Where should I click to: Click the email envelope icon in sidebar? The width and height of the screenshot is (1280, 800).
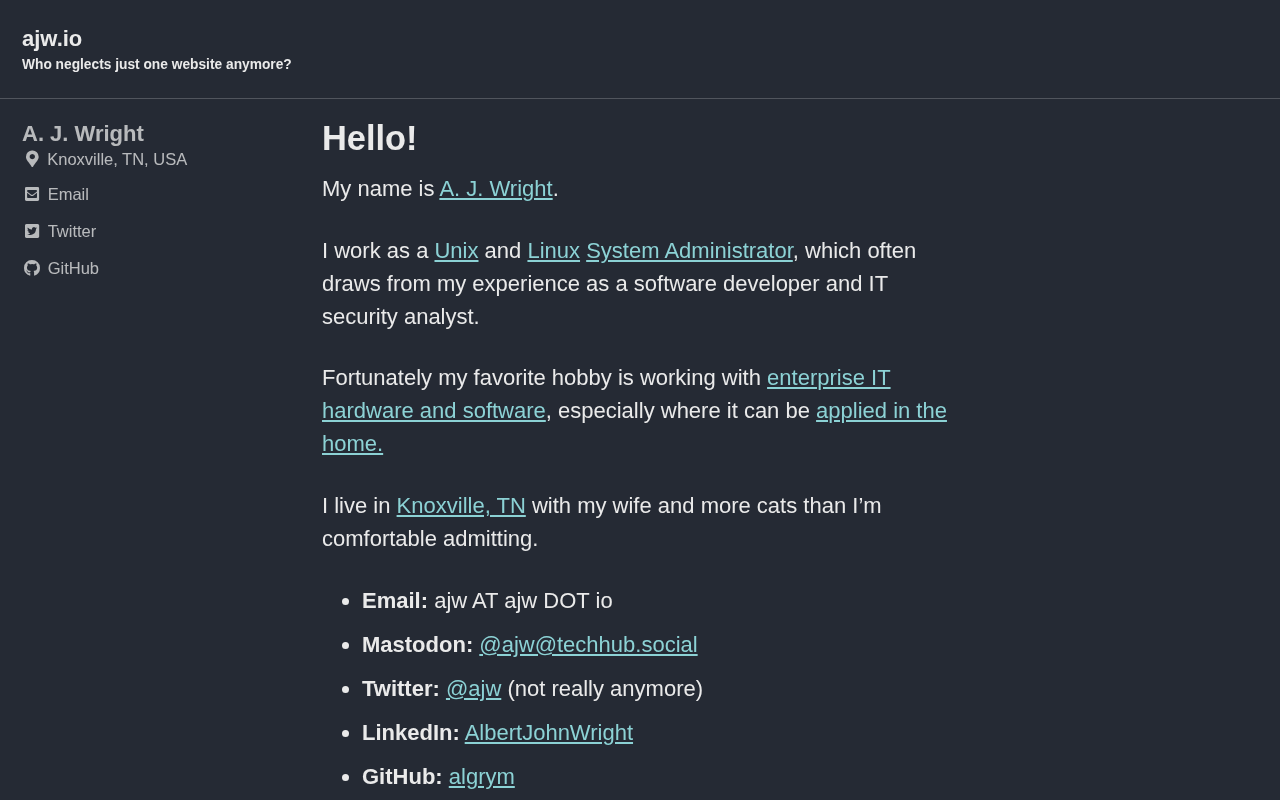pos(32,194)
